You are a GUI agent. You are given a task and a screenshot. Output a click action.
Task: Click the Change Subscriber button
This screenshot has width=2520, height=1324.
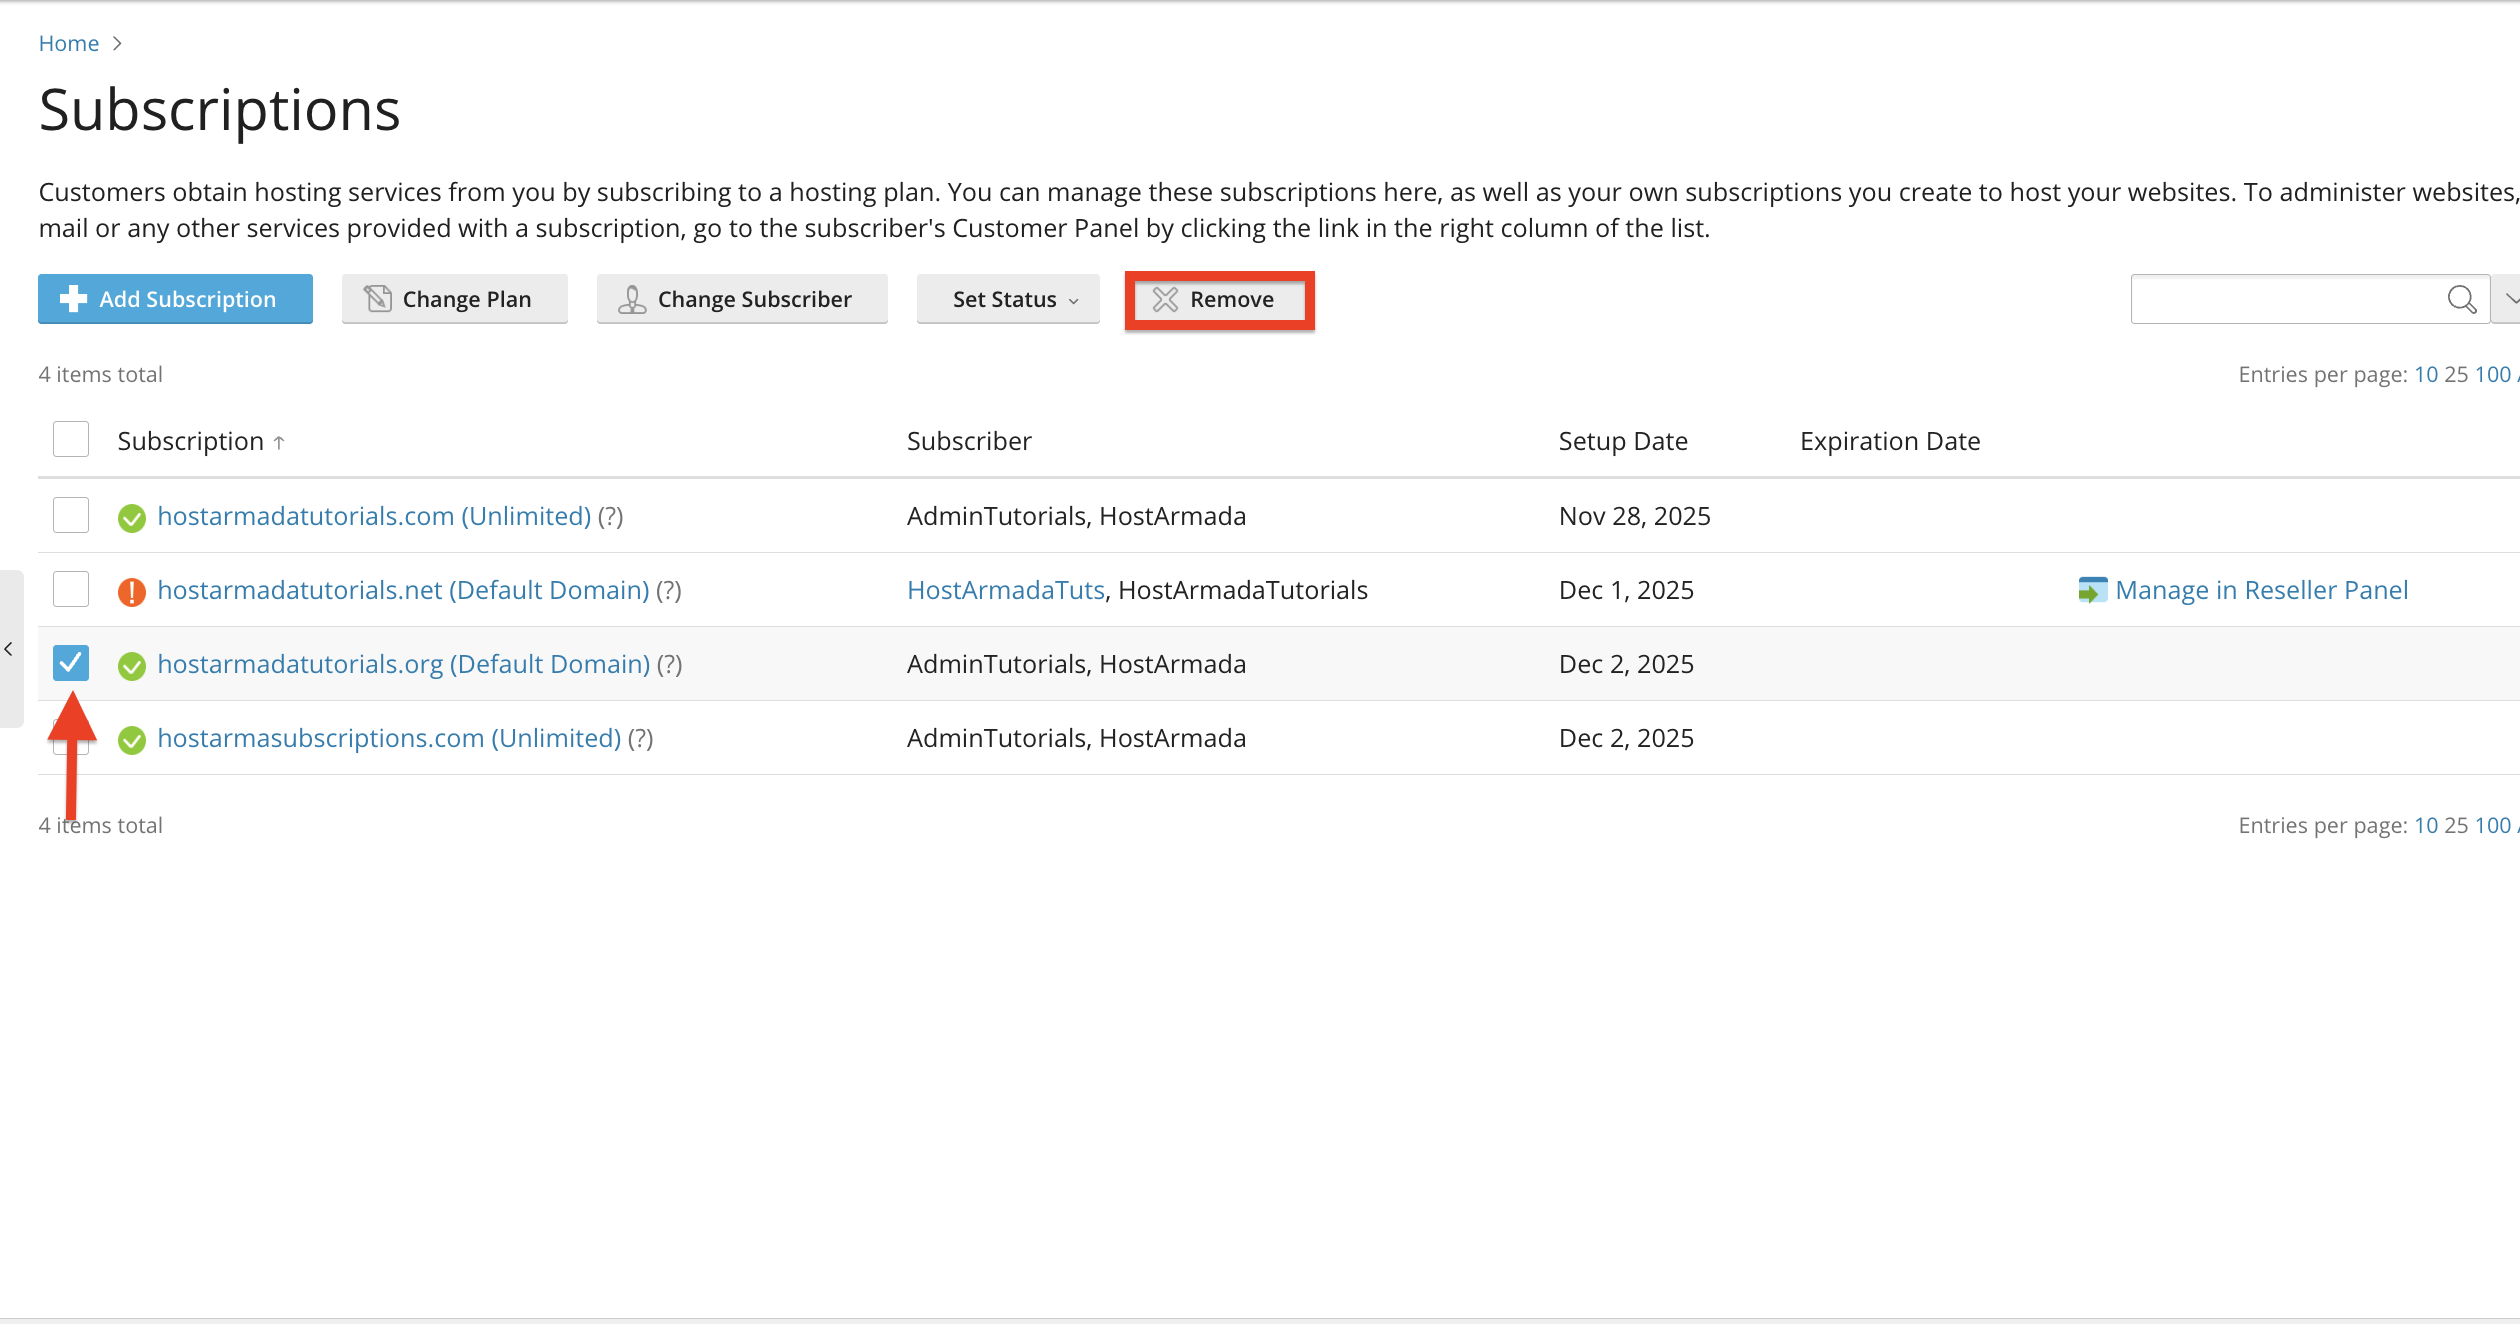[x=742, y=299]
